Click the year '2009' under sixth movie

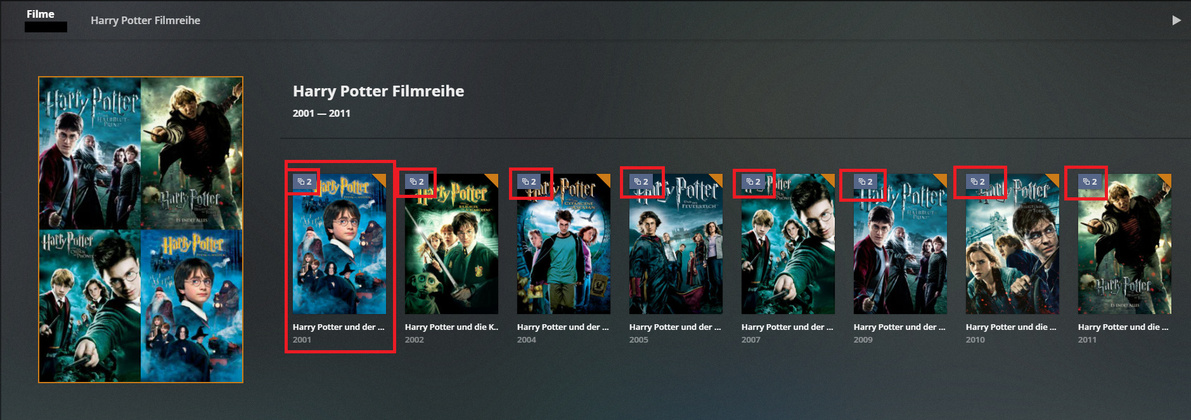pyautogui.click(x=863, y=340)
